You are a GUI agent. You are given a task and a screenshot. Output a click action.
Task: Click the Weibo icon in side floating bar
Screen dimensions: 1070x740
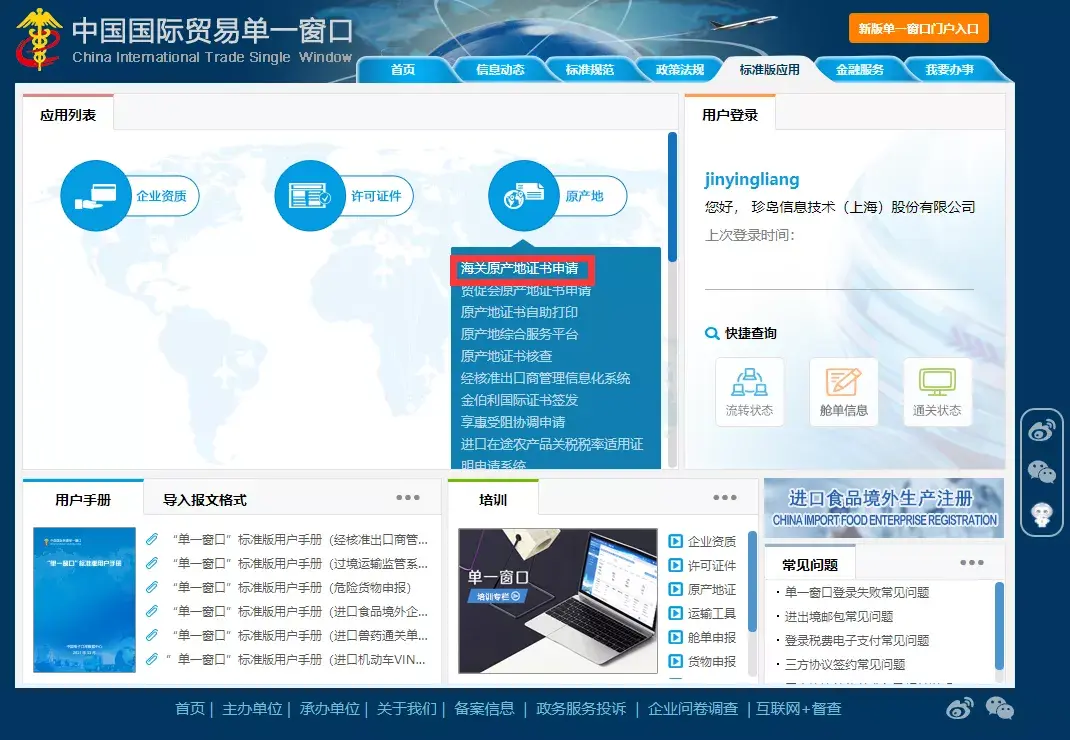(1041, 430)
